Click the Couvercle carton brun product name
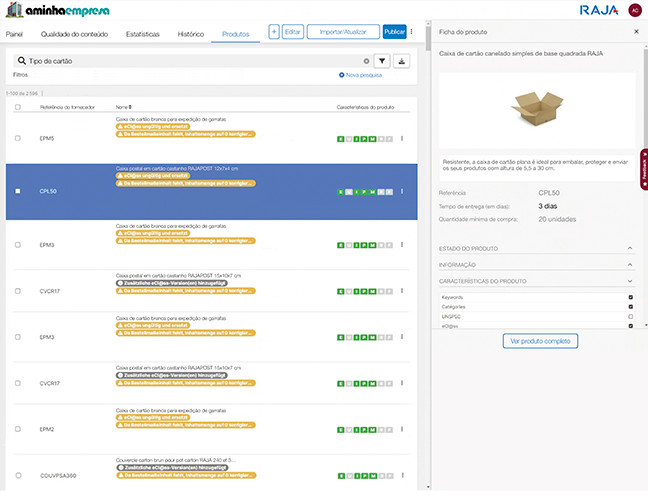The height and width of the screenshot is (500, 648). [x=176, y=460]
